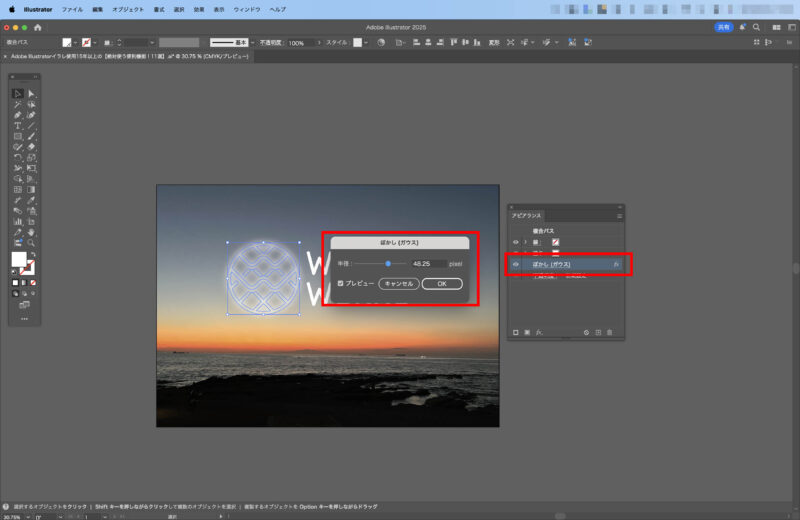Select the Selection tool in toolbar

(x=18, y=94)
